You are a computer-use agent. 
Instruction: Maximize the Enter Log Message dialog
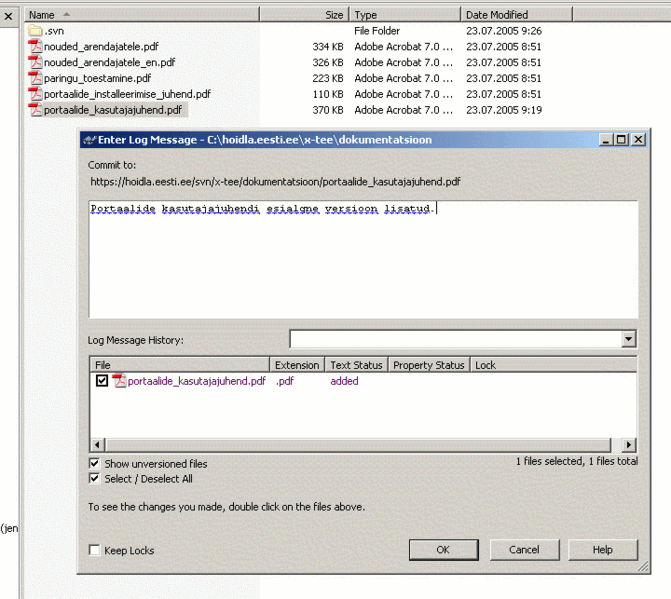coord(621,140)
